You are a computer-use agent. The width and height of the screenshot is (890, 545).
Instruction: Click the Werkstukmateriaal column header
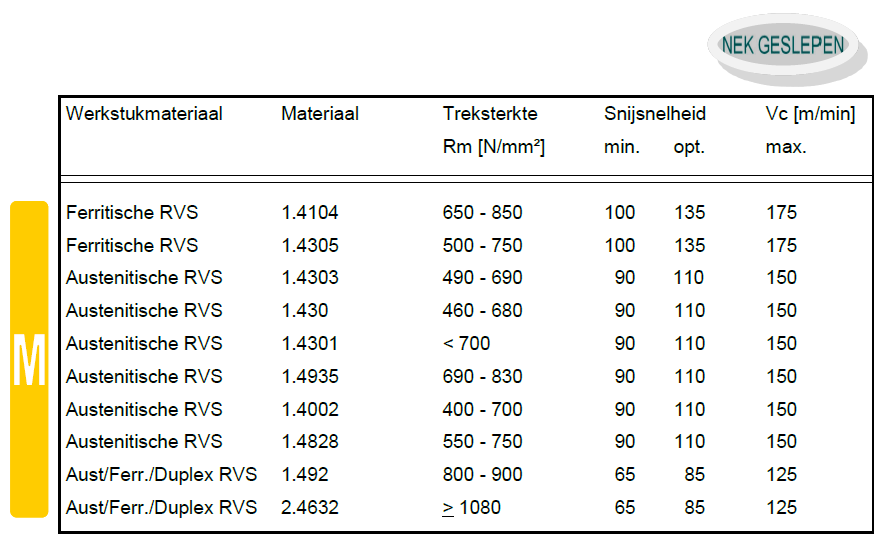coord(144,114)
